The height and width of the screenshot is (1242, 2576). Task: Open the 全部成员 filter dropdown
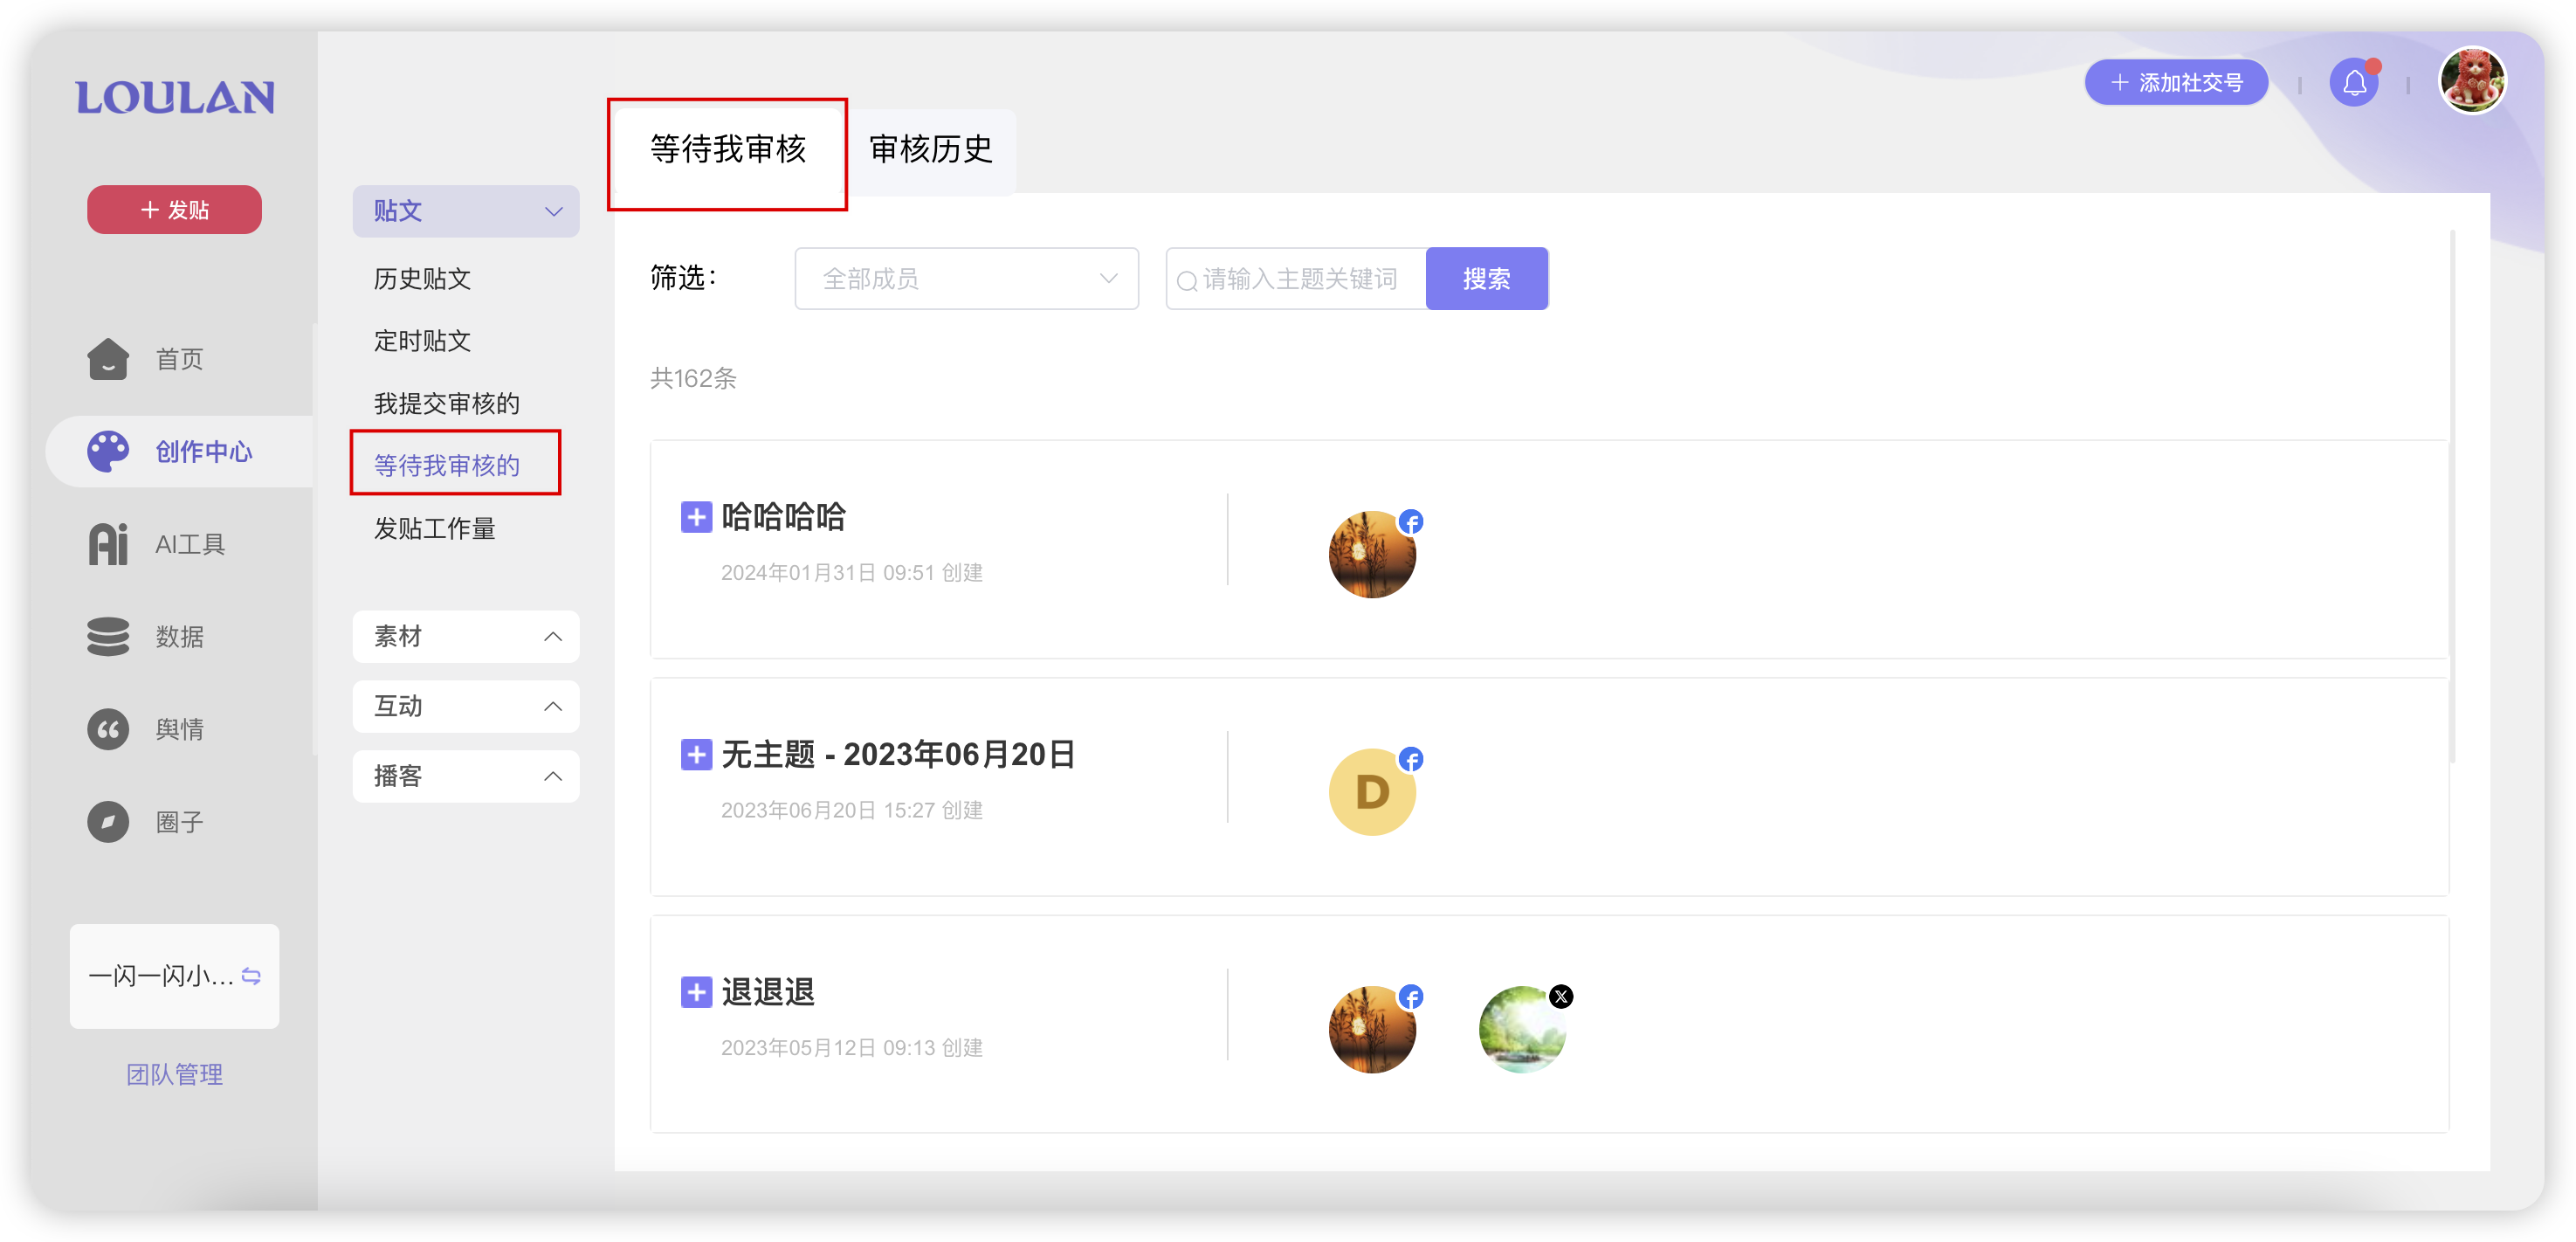(x=967, y=279)
